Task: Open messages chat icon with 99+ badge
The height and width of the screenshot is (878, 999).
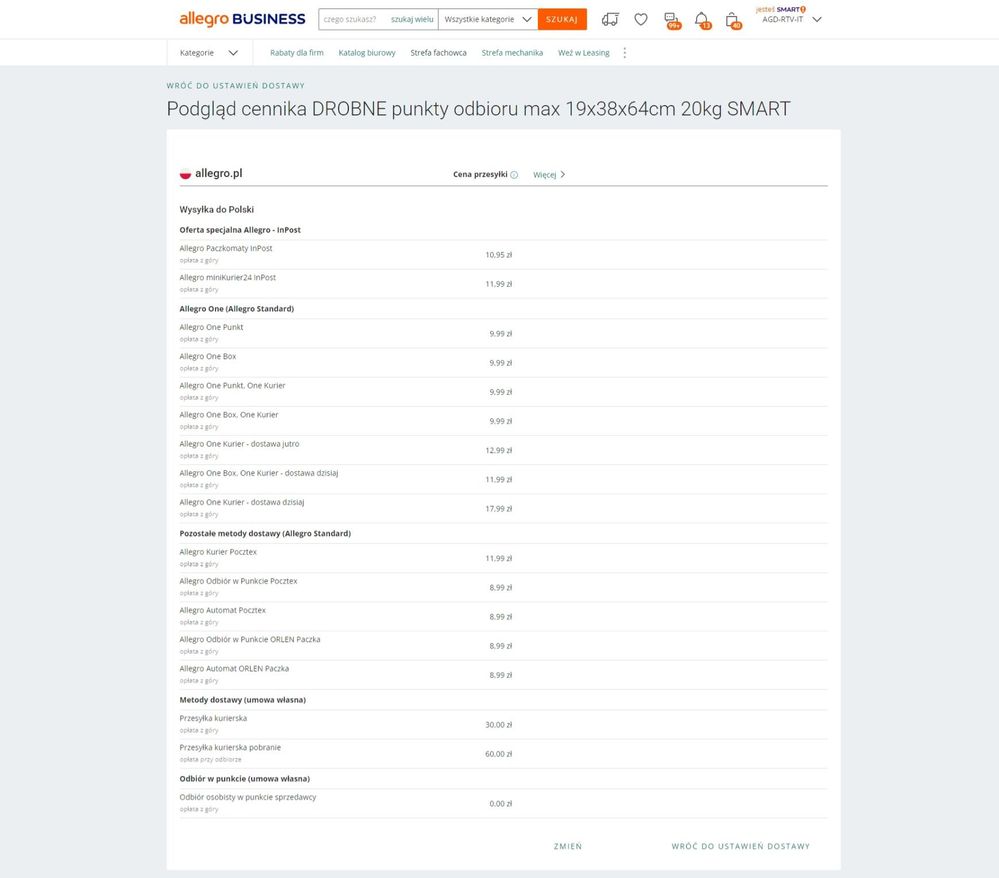Action: 672,20
